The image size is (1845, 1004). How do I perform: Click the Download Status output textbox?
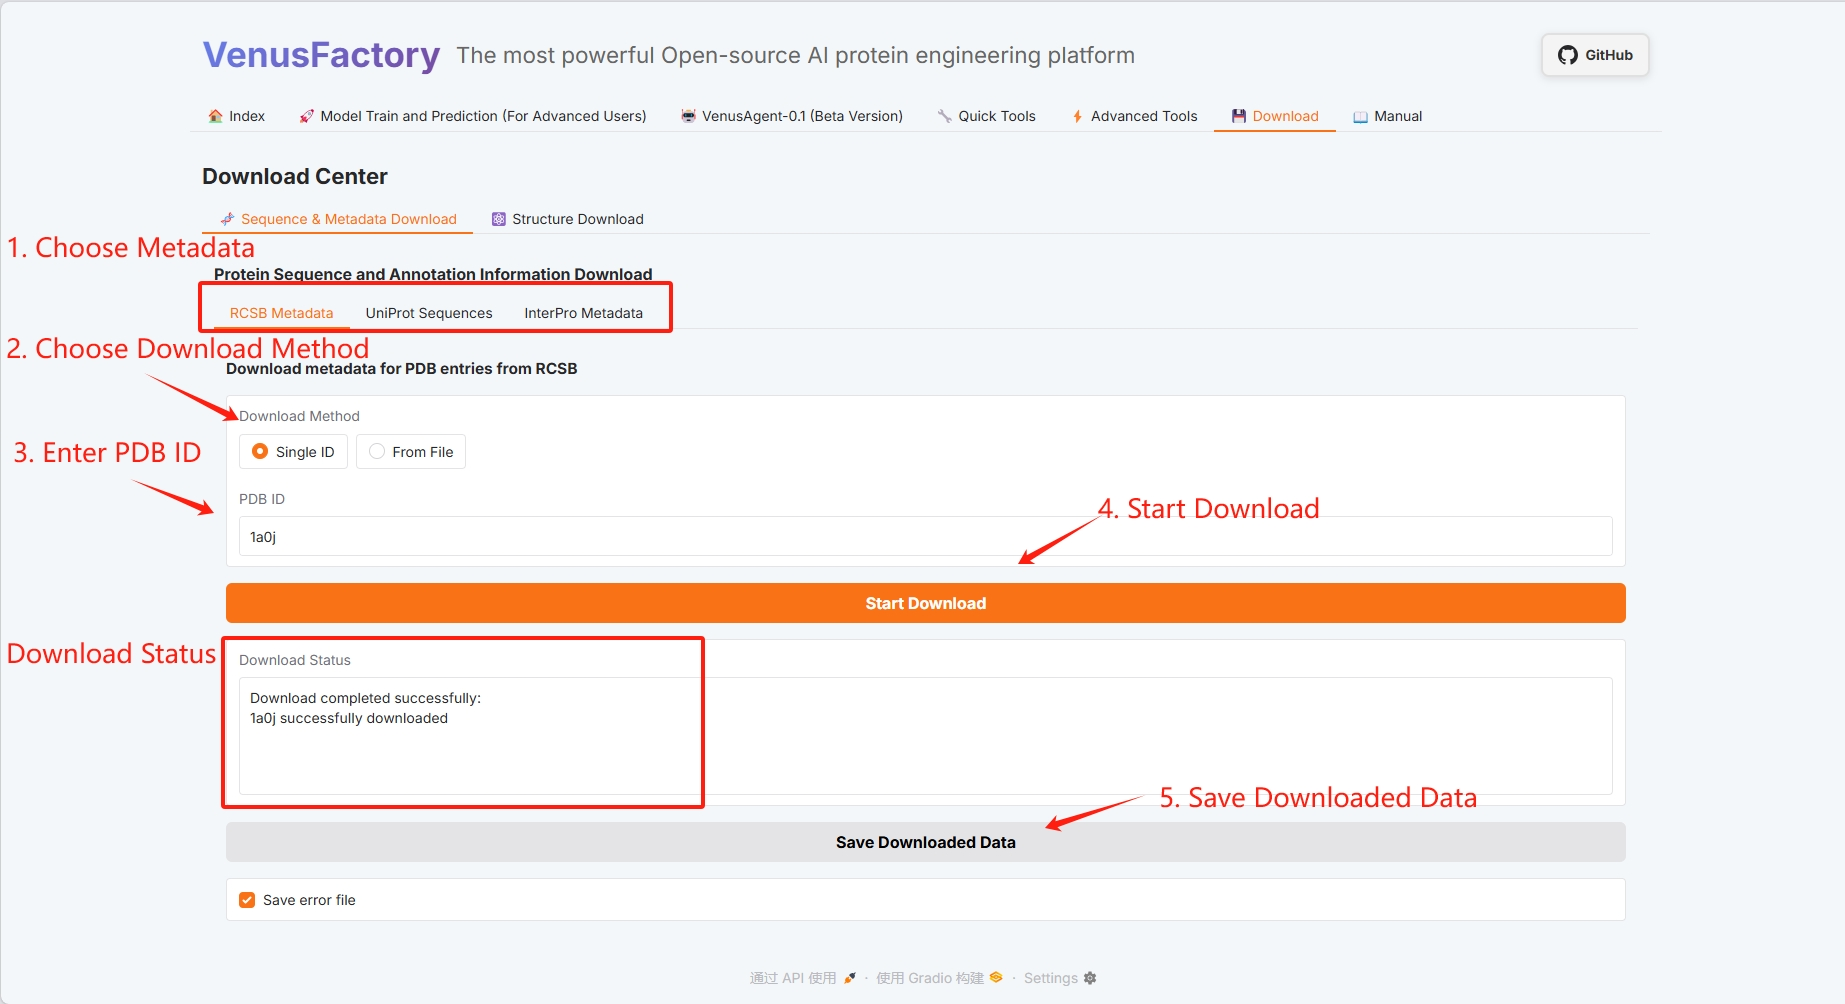click(925, 736)
